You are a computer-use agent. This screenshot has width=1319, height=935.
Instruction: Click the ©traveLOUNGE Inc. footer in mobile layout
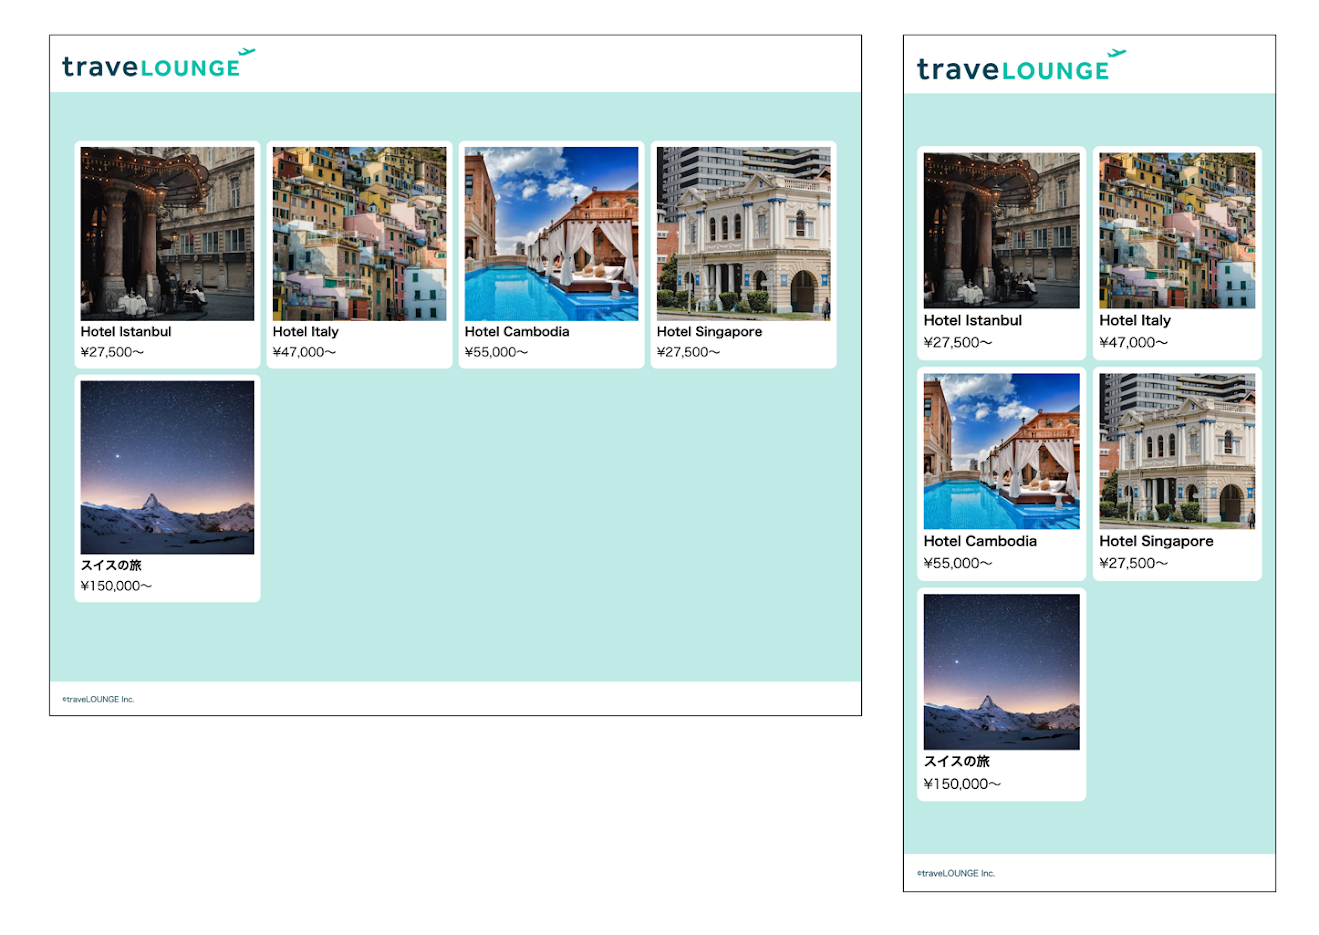[956, 873]
